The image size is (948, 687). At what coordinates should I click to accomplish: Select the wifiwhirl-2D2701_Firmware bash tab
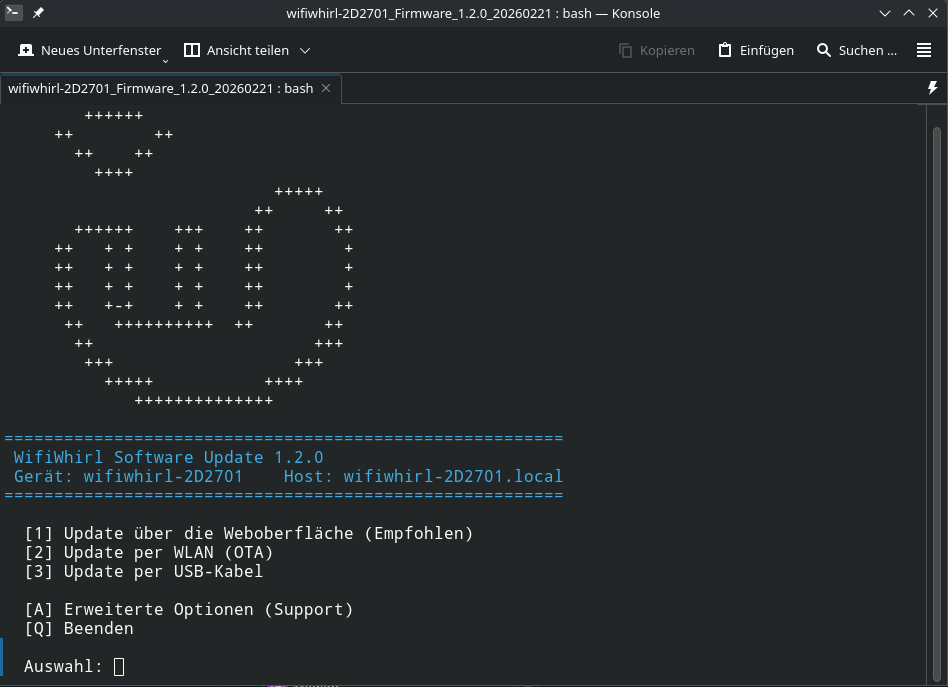160,88
